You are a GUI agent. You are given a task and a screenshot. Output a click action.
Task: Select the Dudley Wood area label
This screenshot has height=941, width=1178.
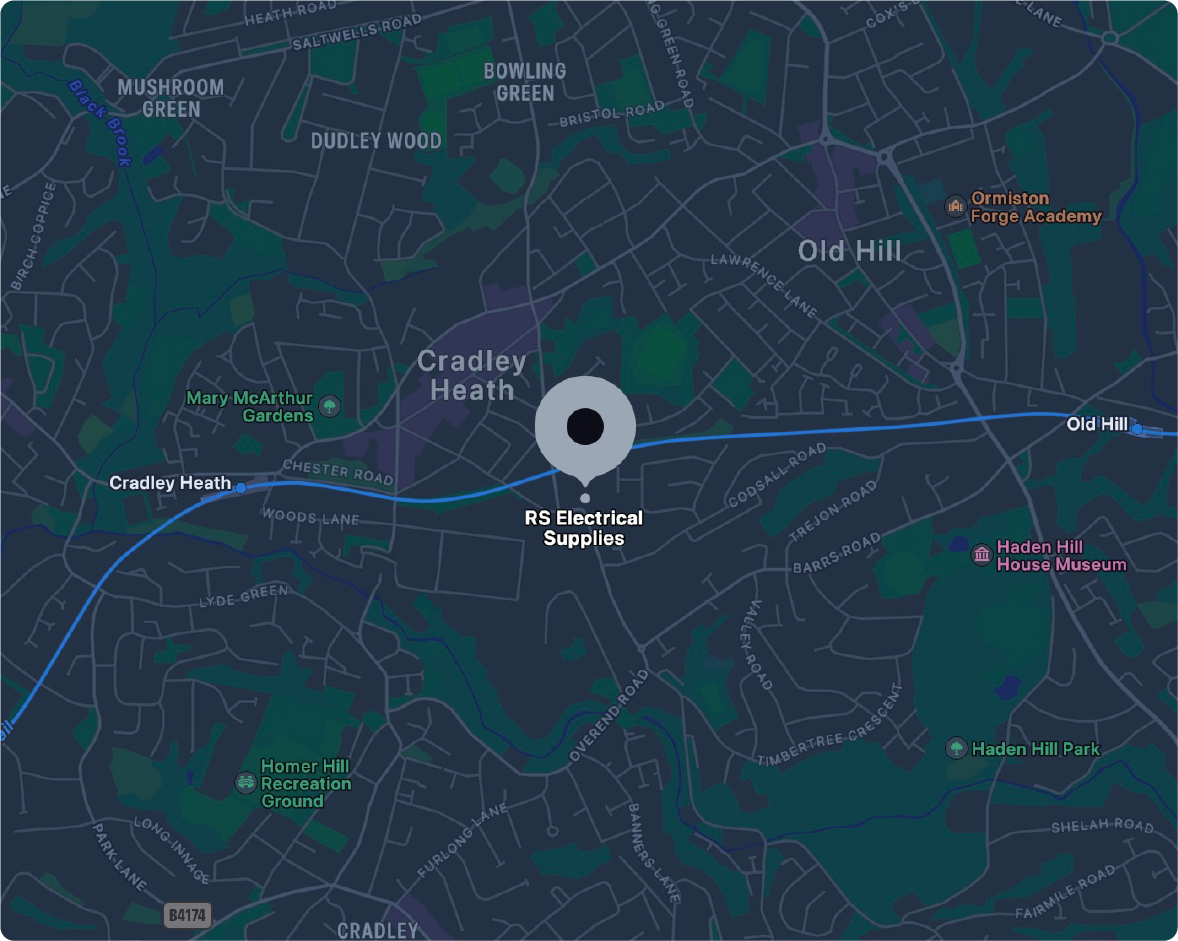click(x=376, y=140)
